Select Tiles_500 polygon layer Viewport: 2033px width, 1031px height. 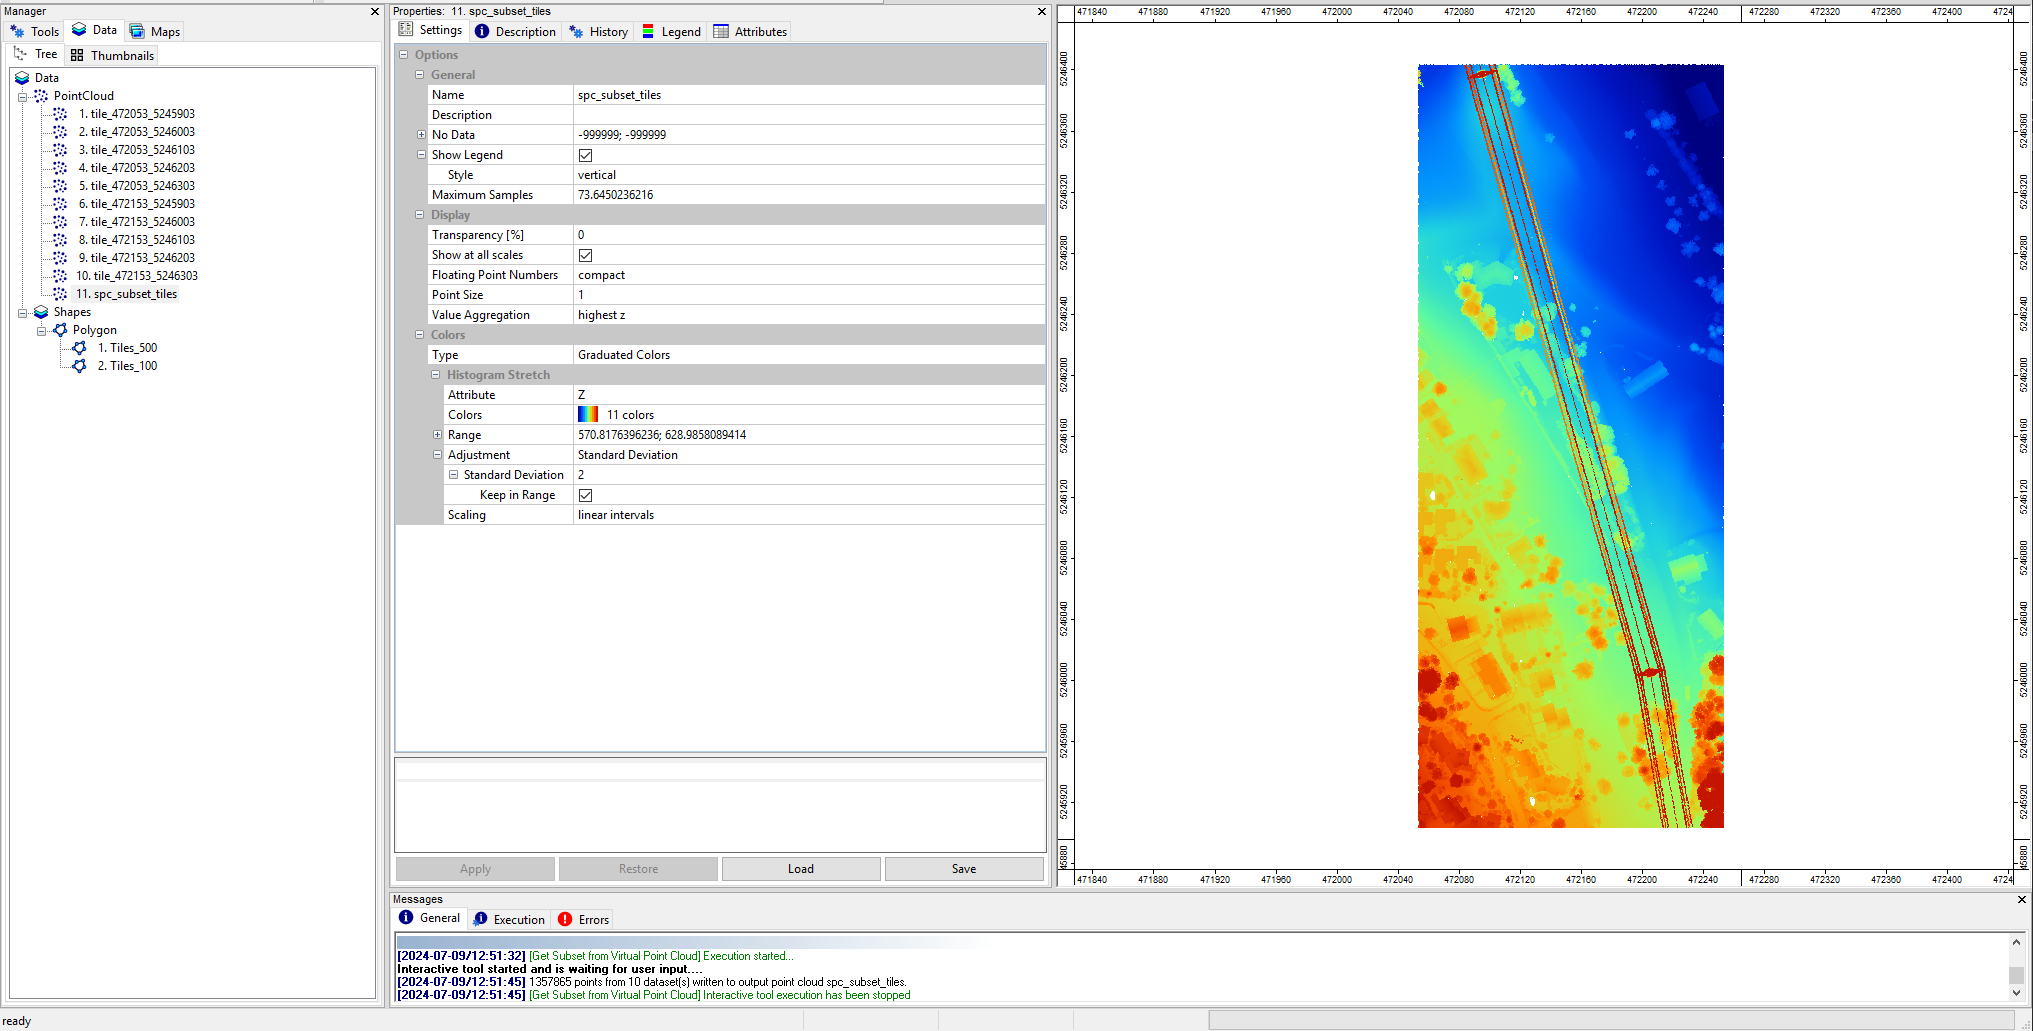pos(127,348)
